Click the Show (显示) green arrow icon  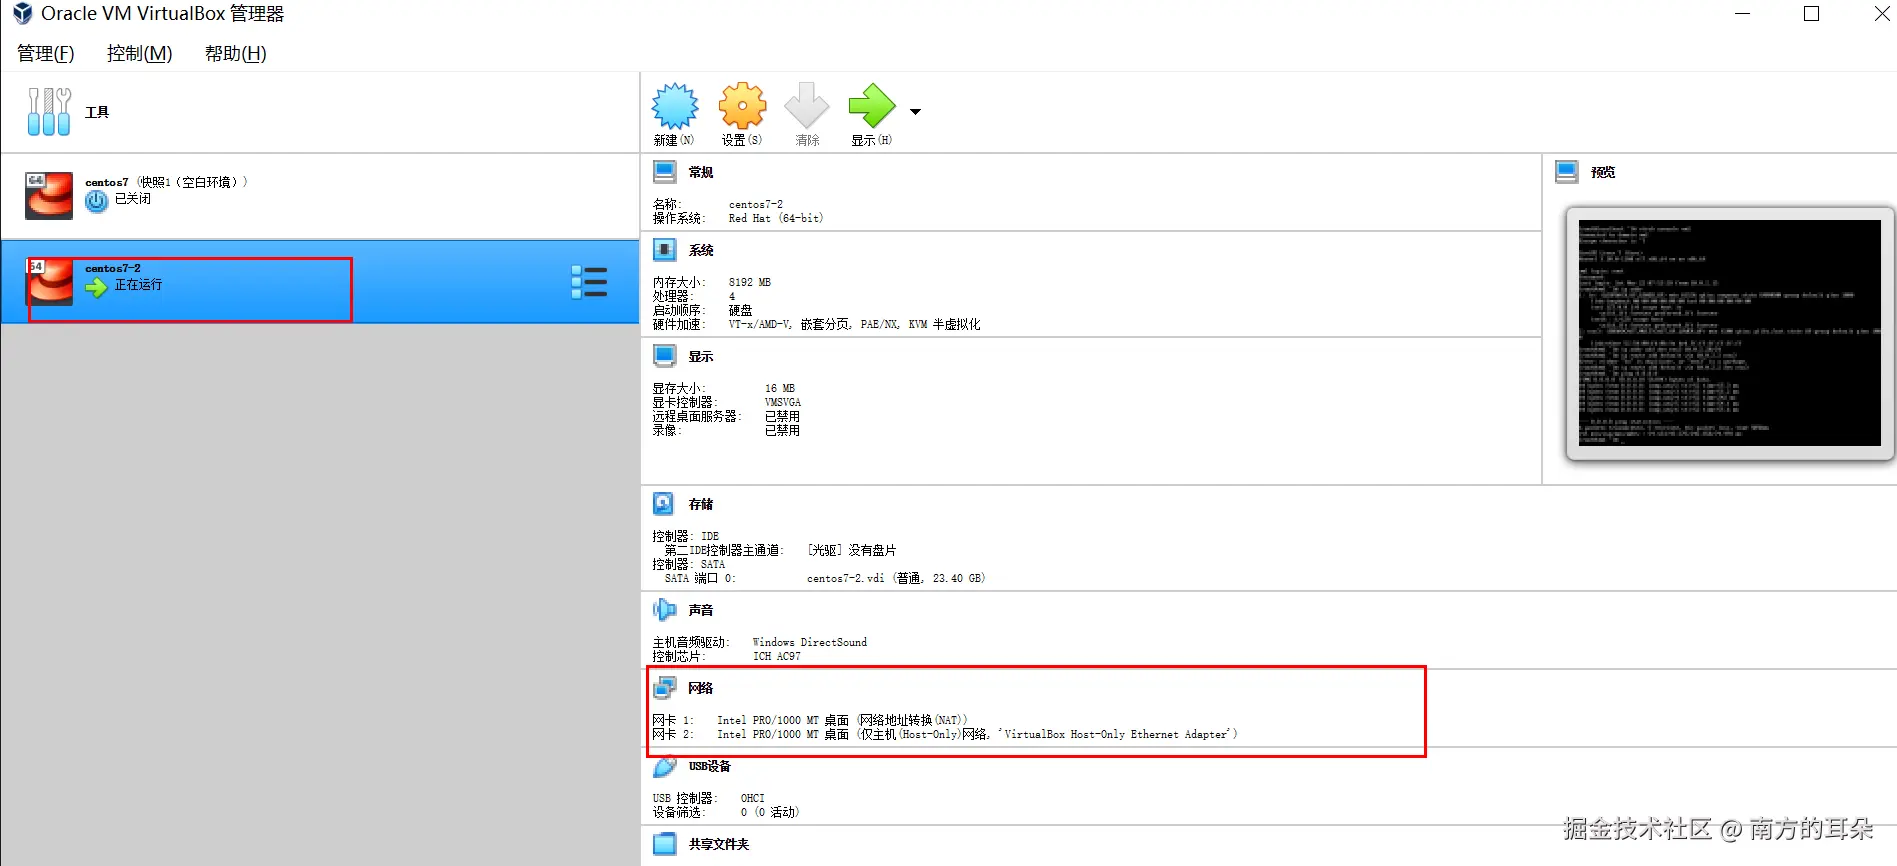872,106
